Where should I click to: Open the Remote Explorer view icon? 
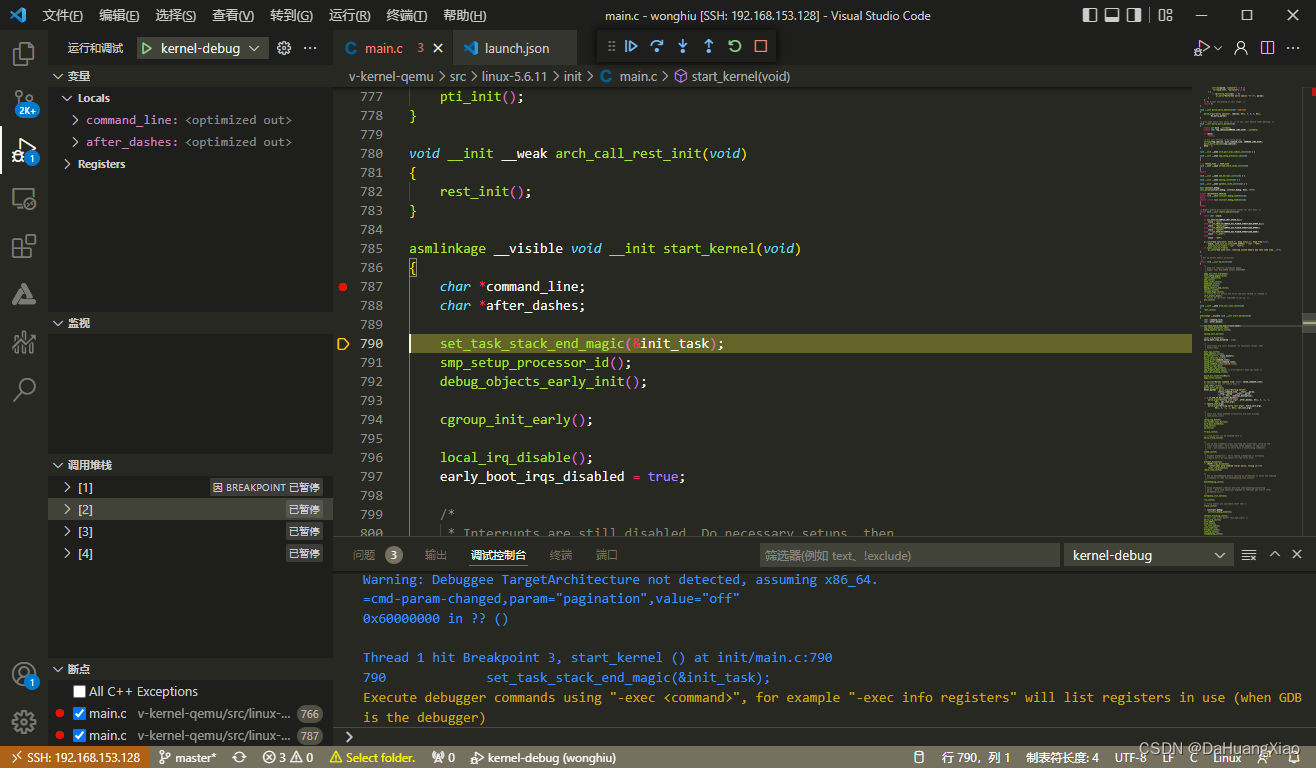point(24,200)
